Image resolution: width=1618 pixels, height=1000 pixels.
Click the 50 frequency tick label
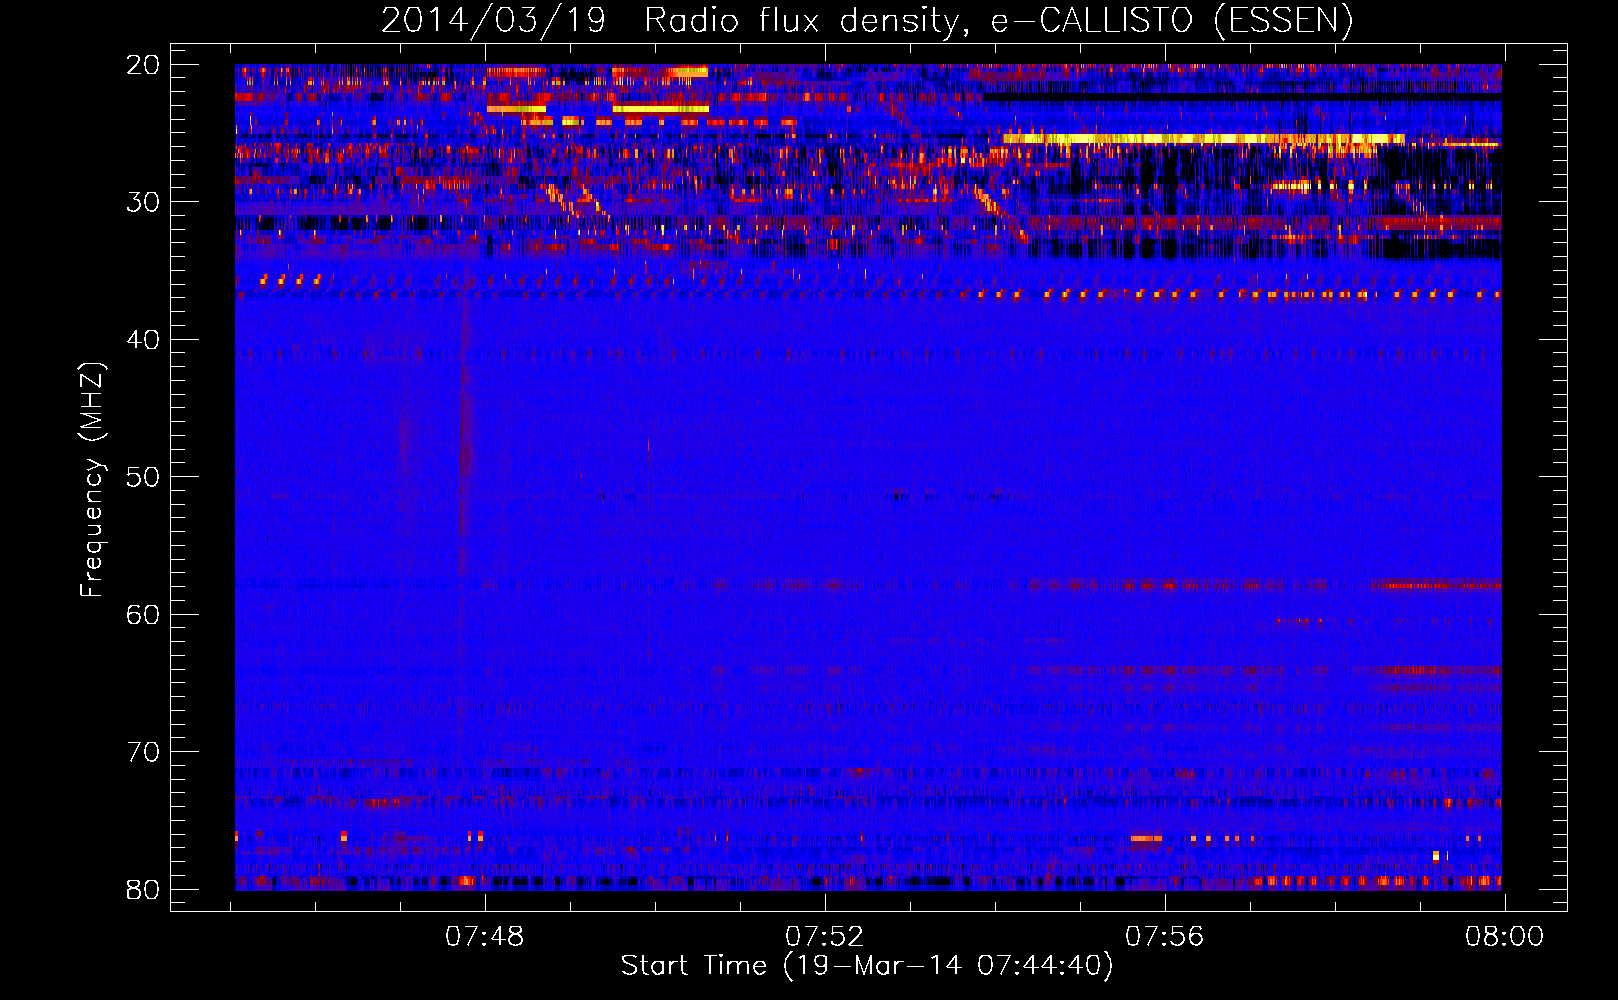pos(143,477)
